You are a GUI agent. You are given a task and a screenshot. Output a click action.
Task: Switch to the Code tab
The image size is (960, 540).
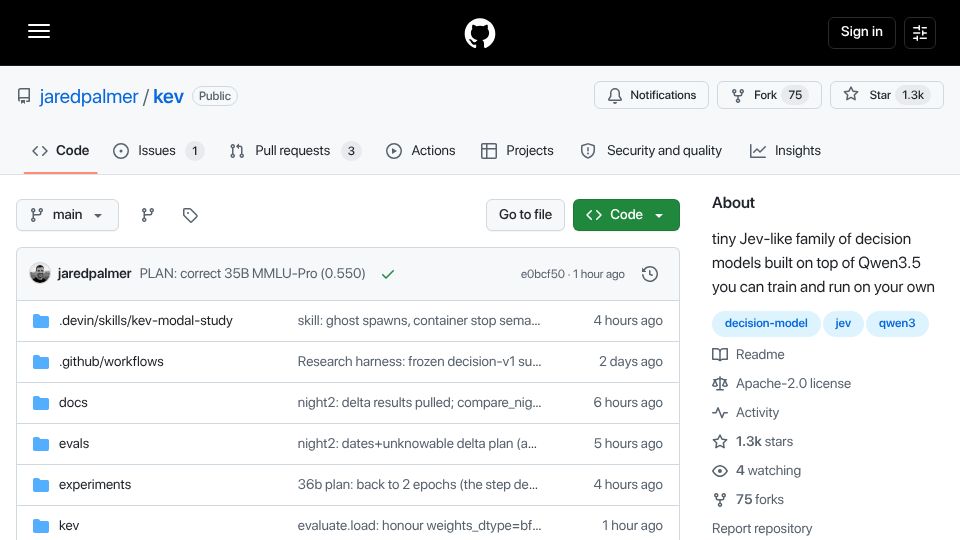click(61, 151)
